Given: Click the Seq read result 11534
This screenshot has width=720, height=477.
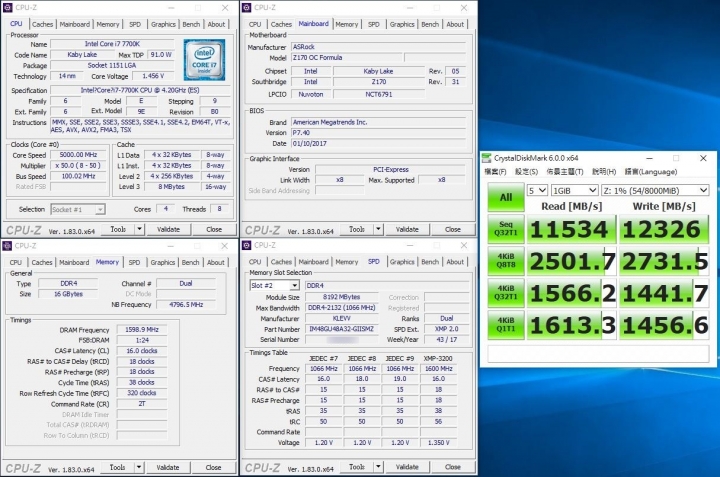Looking at the screenshot, I should point(571,229).
